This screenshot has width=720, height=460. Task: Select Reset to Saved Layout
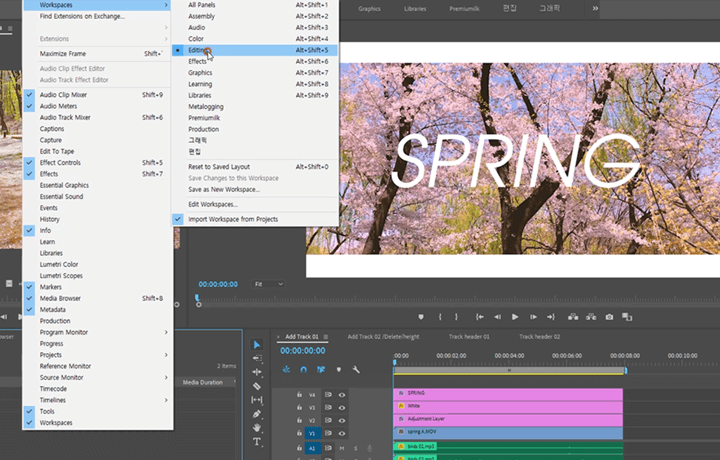(255, 167)
